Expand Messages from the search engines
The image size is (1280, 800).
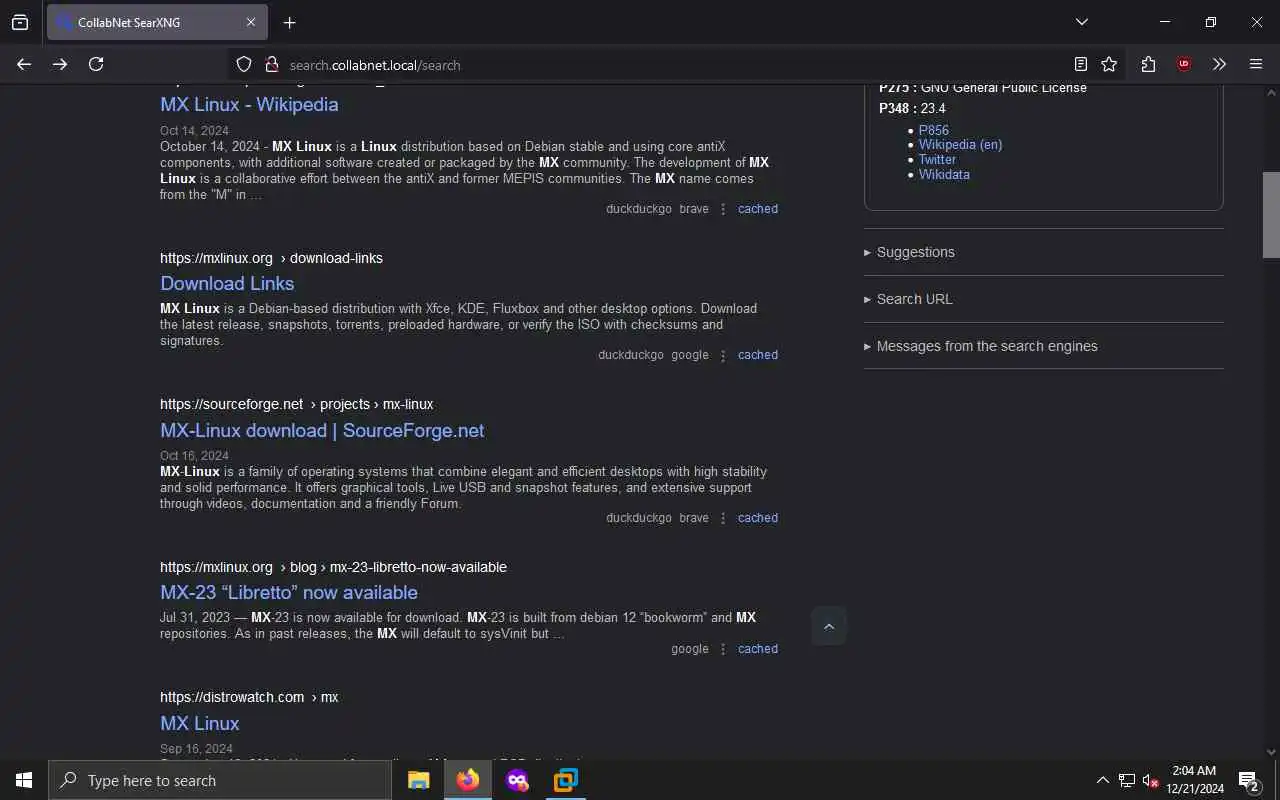(1043, 346)
